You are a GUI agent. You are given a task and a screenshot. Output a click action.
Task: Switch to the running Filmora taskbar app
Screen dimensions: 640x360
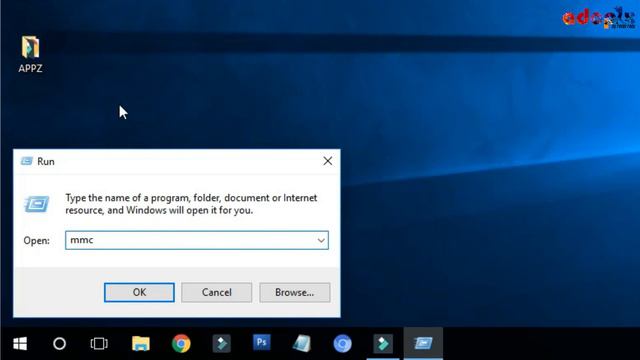point(382,344)
